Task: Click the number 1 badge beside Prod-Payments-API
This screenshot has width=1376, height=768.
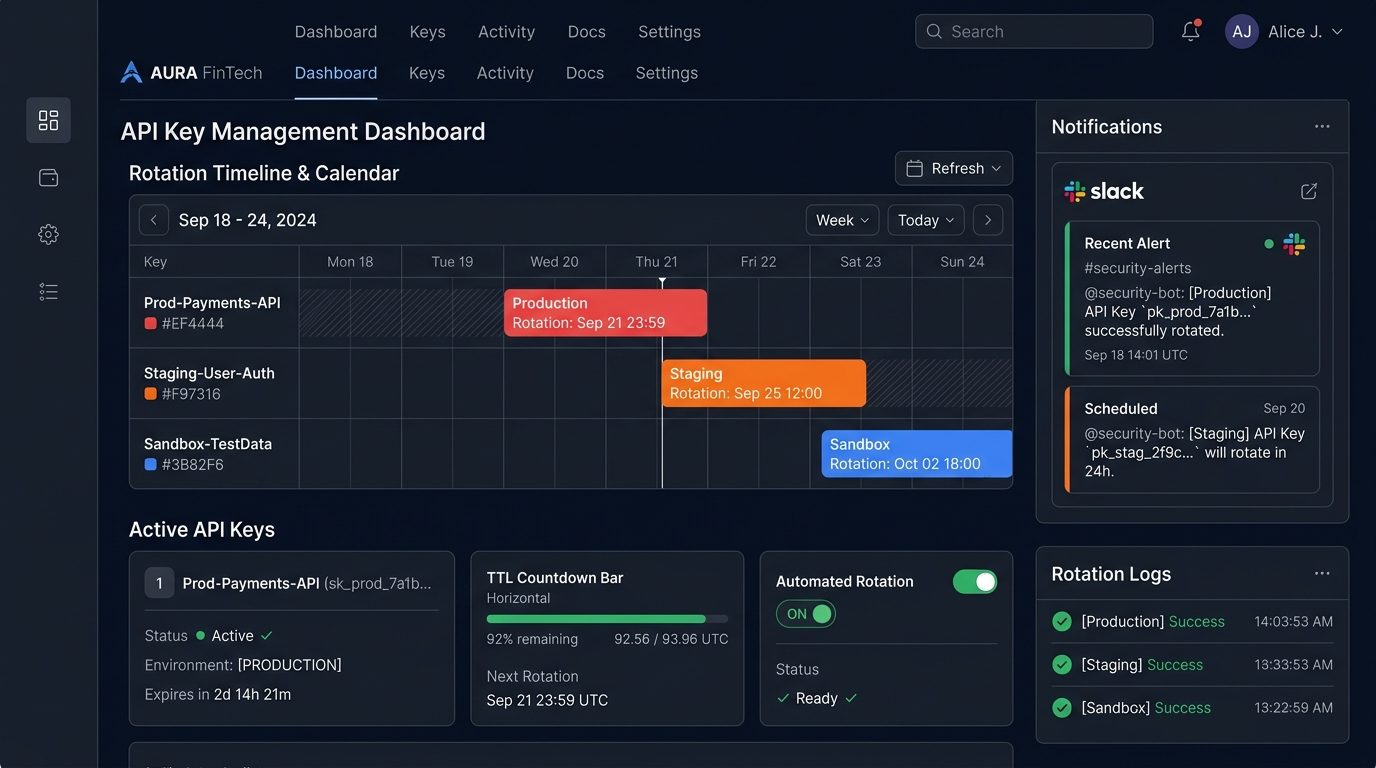Action: [x=159, y=583]
